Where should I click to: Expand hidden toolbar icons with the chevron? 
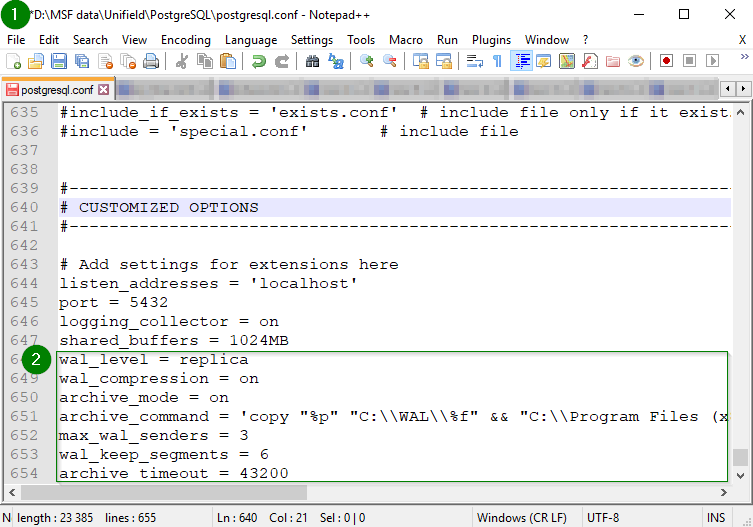(741, 61)
